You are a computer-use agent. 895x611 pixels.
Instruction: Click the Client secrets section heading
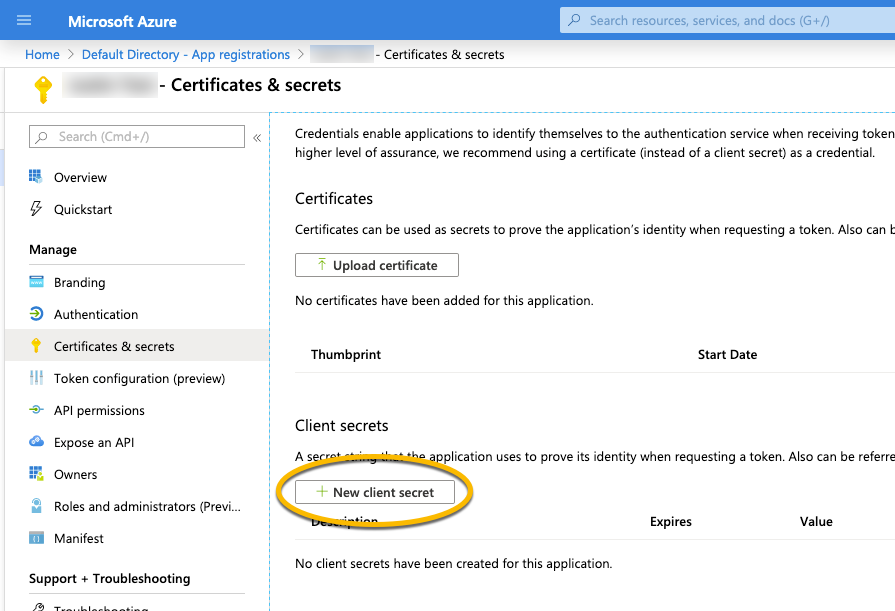pyautogui.click(x=341, y=426)
